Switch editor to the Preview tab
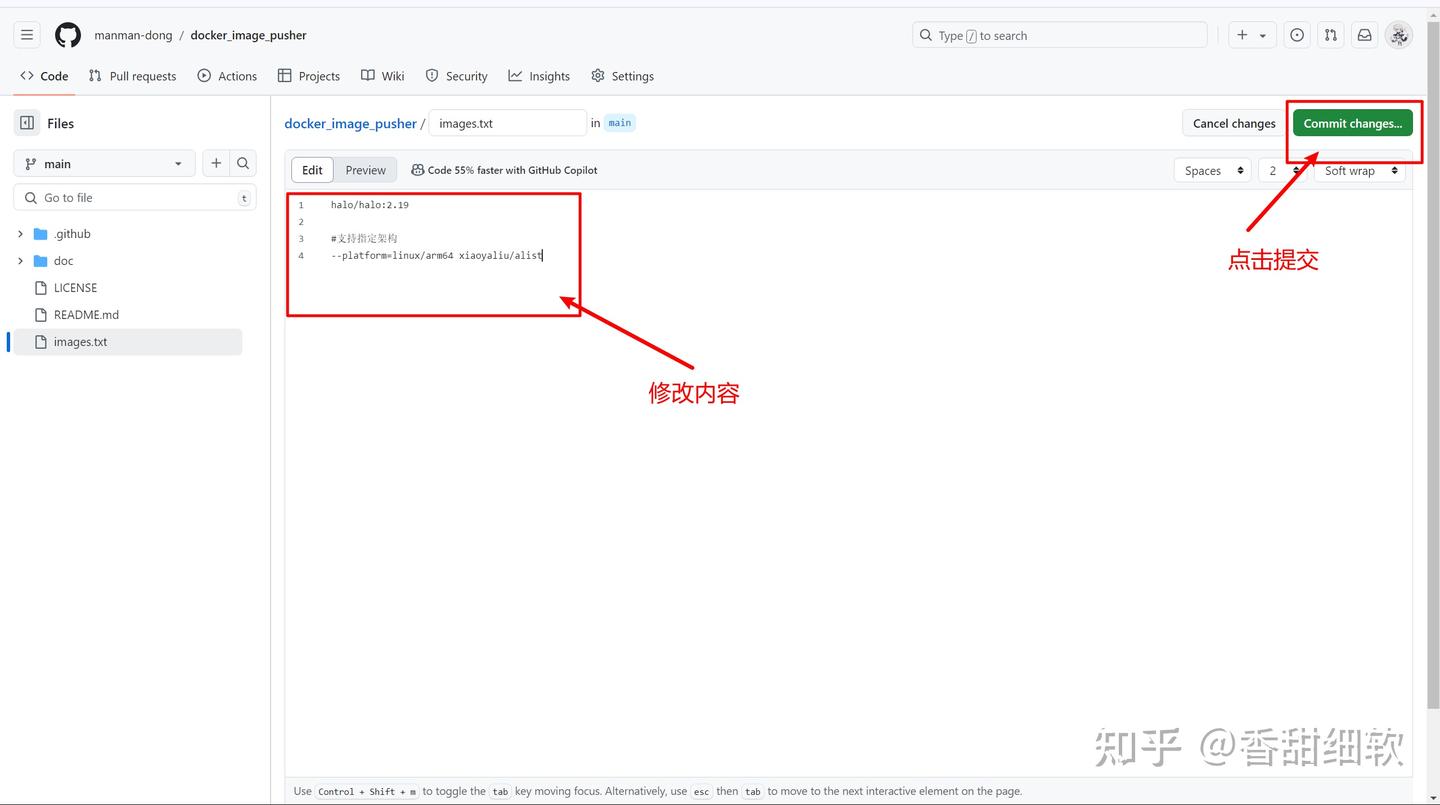This screenshot has height=805, width=1440. (365, 169)
